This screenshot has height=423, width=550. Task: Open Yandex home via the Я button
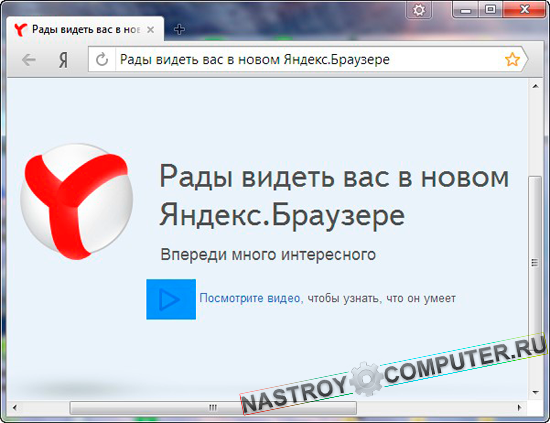(63, 60)
